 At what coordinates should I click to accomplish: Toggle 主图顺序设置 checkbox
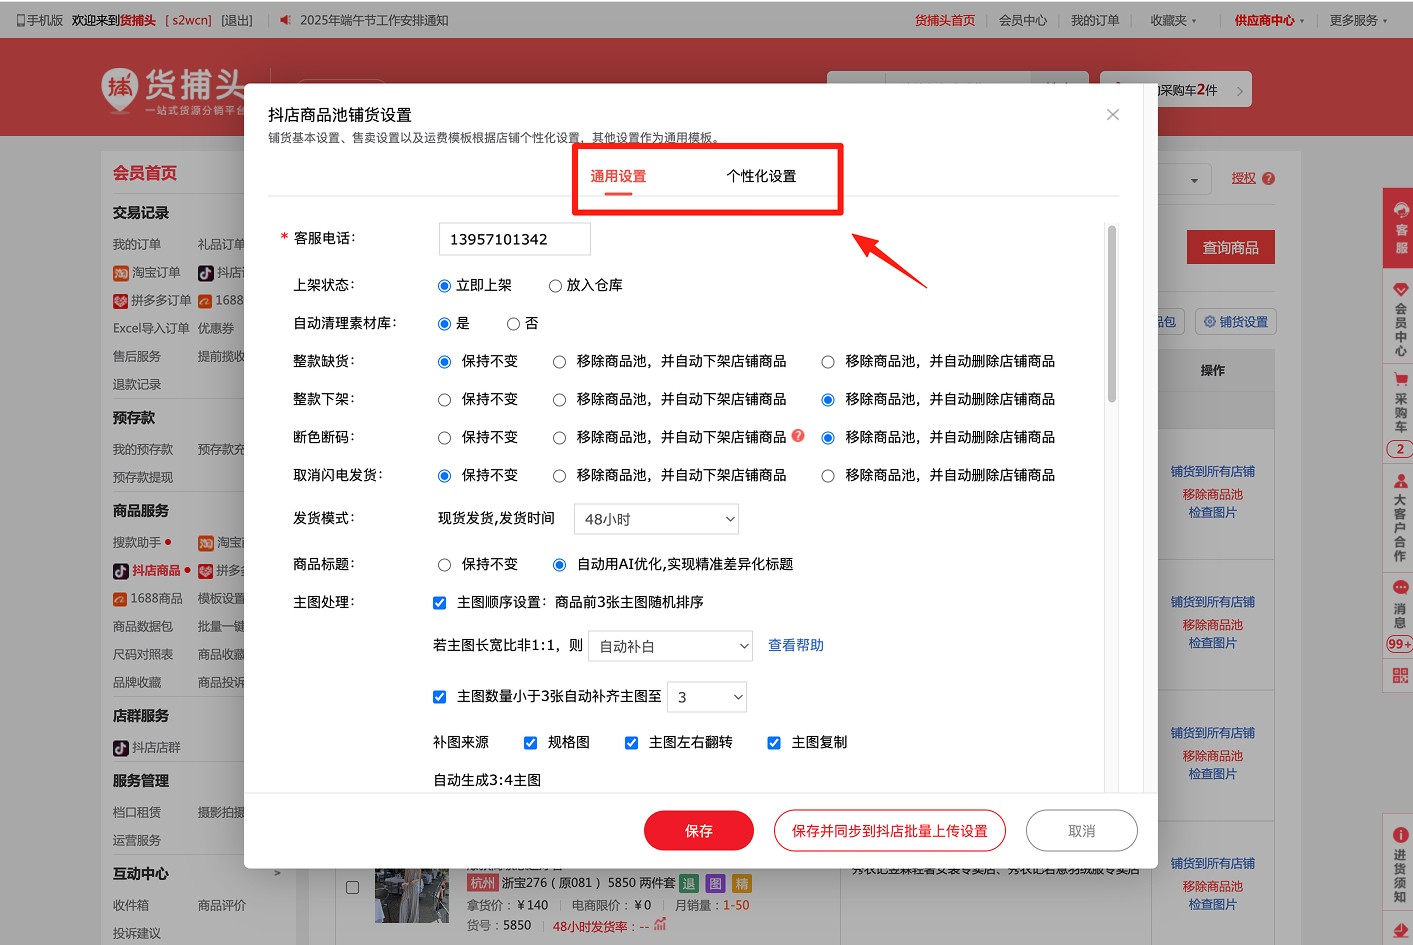coord(439,603)
